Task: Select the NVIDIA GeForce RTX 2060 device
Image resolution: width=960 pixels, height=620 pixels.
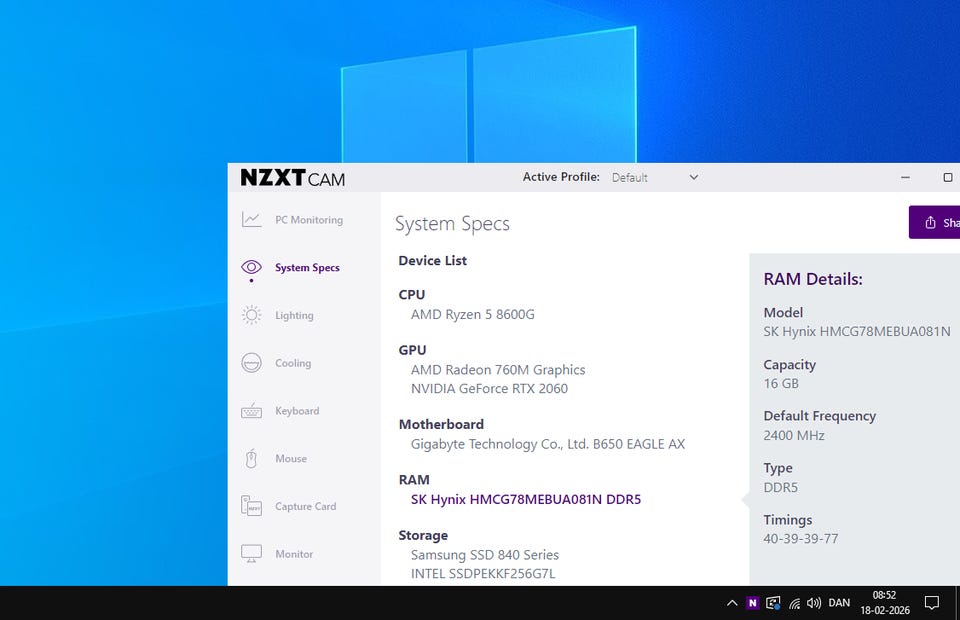Action: click(489, 388)
